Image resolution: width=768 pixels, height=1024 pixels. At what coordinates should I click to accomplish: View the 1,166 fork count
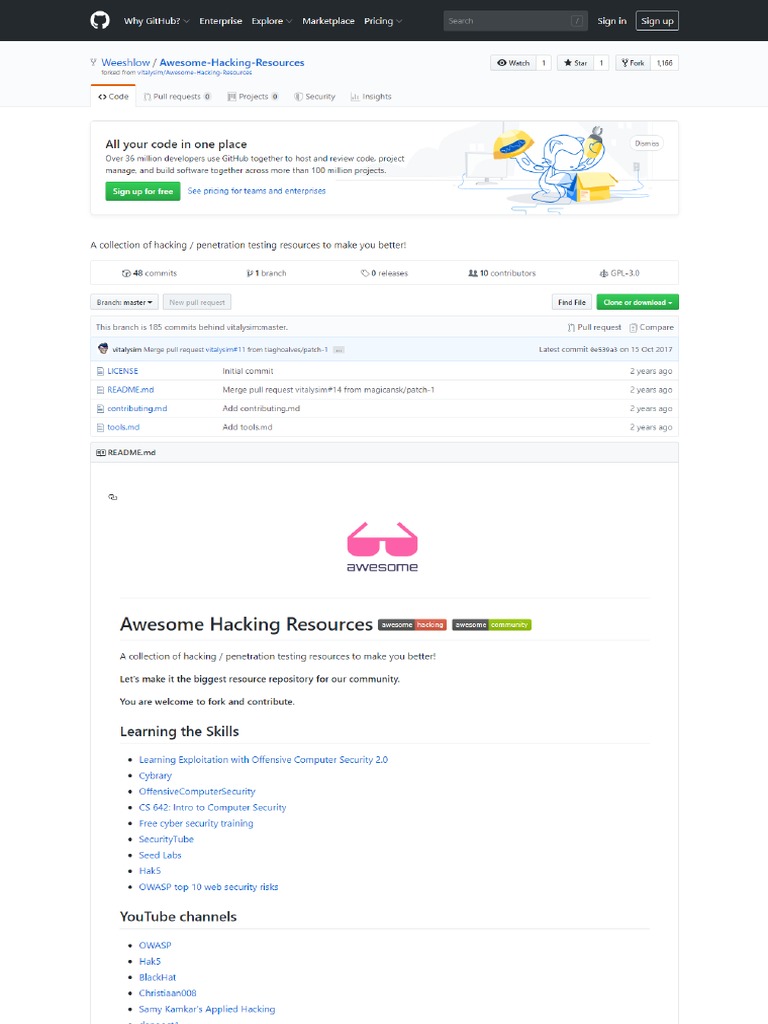(x=664, y=63)
